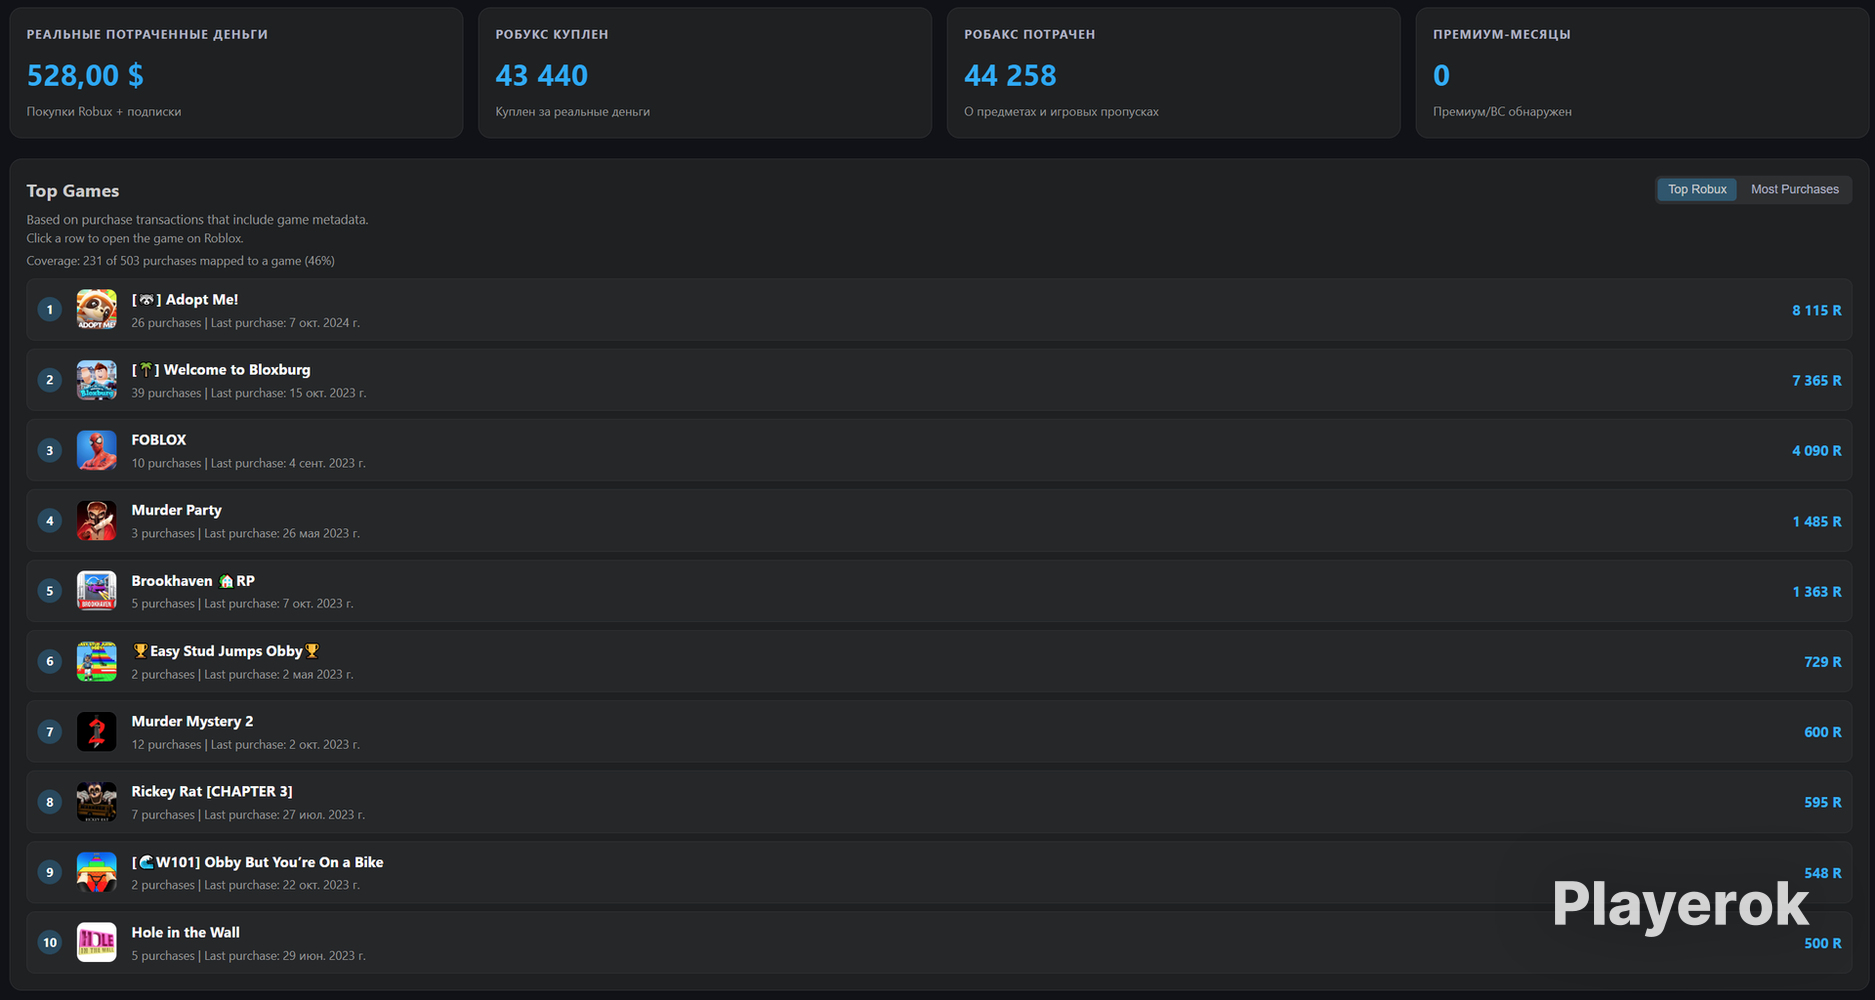This screenshot has height=1000, width=1875.
Task: Select the premium months card showing 0
Action: (1642, 73)
